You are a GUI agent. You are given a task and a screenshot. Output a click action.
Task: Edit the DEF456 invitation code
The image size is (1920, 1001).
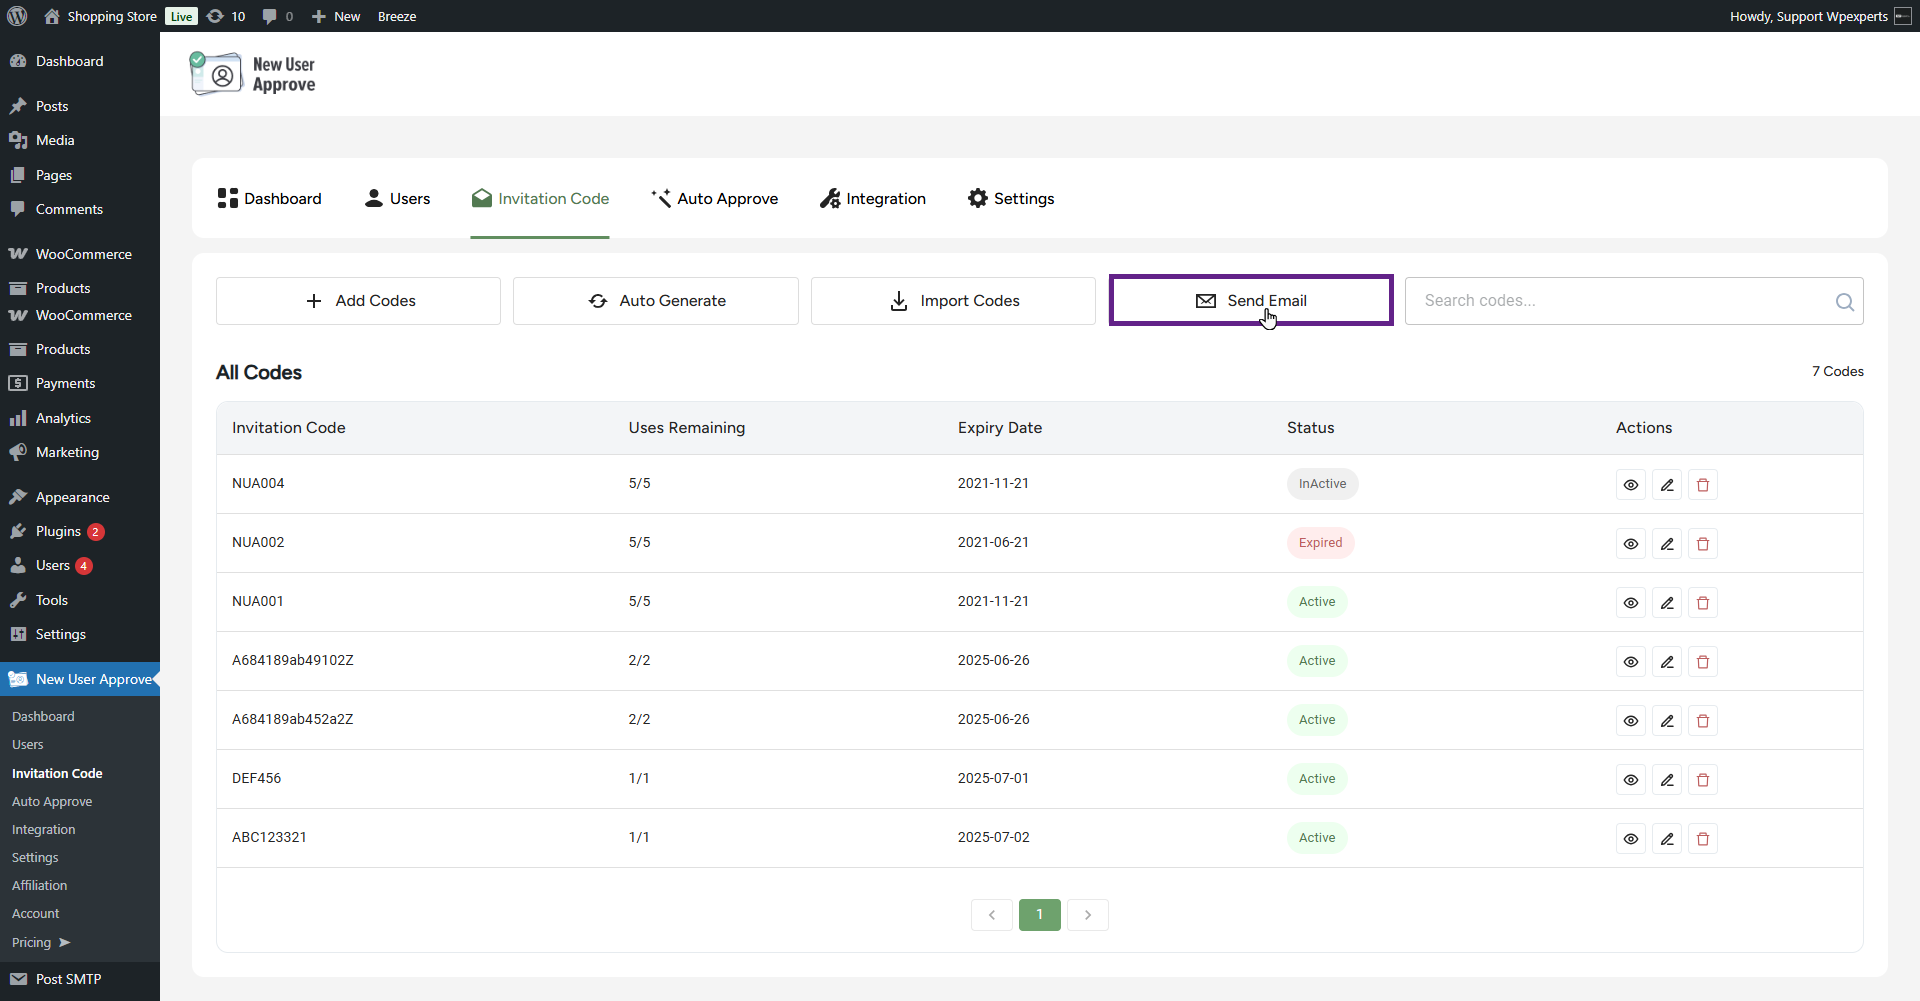[x=1667, y=780]
